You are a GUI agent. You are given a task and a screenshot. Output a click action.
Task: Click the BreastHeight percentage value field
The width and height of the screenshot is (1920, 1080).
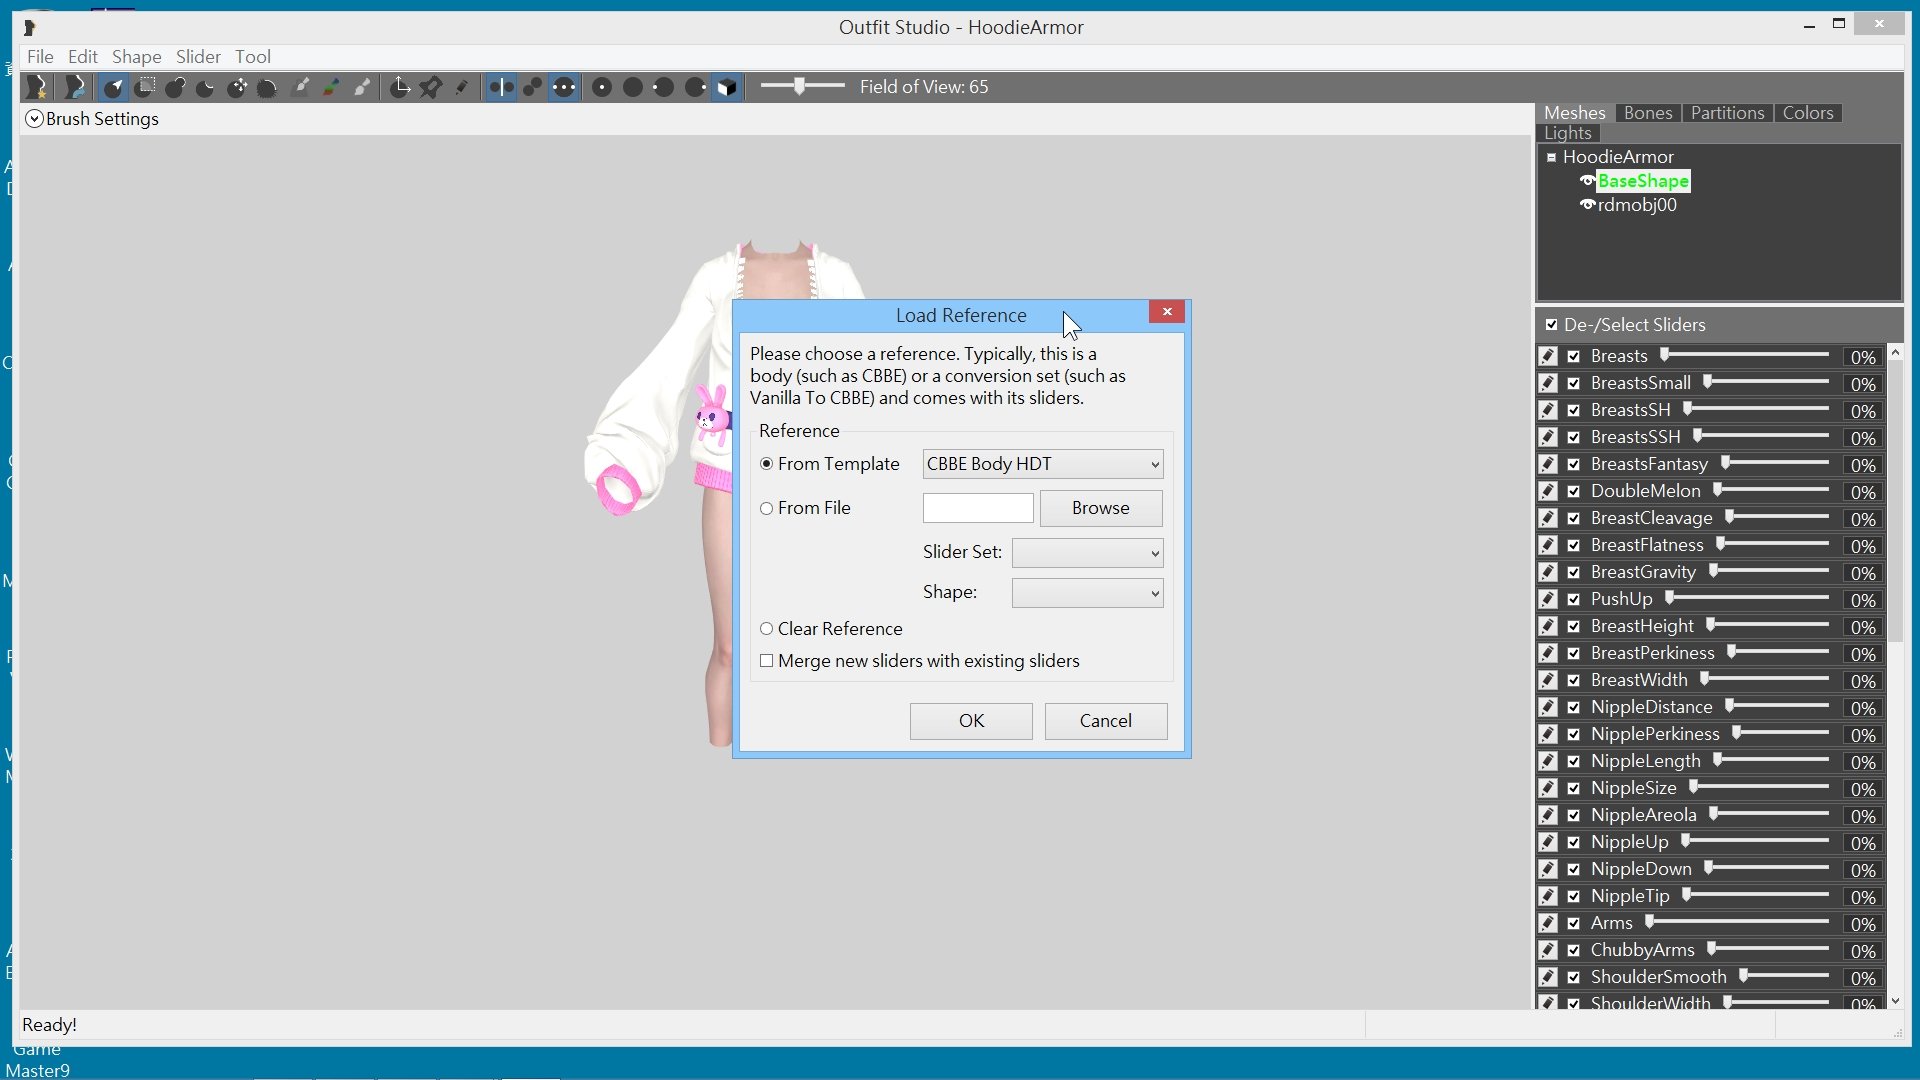coord(1862,627)
